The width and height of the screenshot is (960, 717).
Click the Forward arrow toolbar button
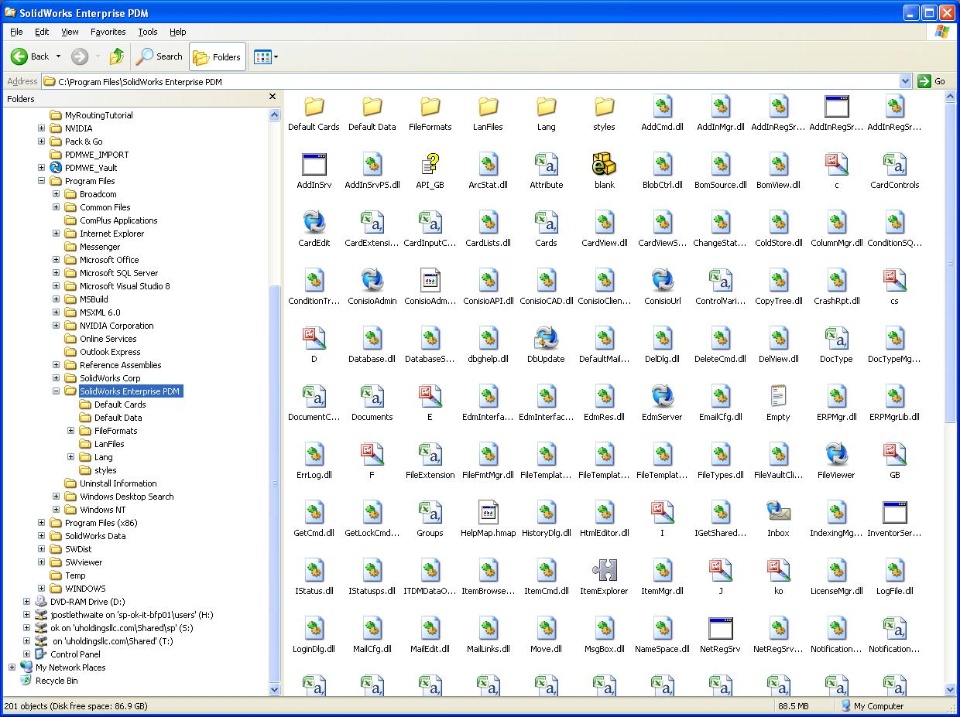click(80, 57)
